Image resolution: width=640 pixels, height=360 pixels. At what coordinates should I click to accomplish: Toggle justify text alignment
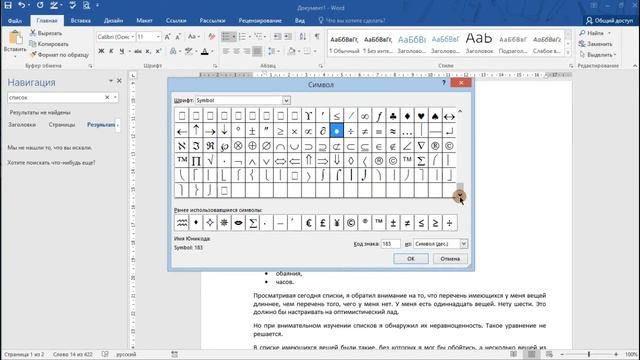pos(257,51)
